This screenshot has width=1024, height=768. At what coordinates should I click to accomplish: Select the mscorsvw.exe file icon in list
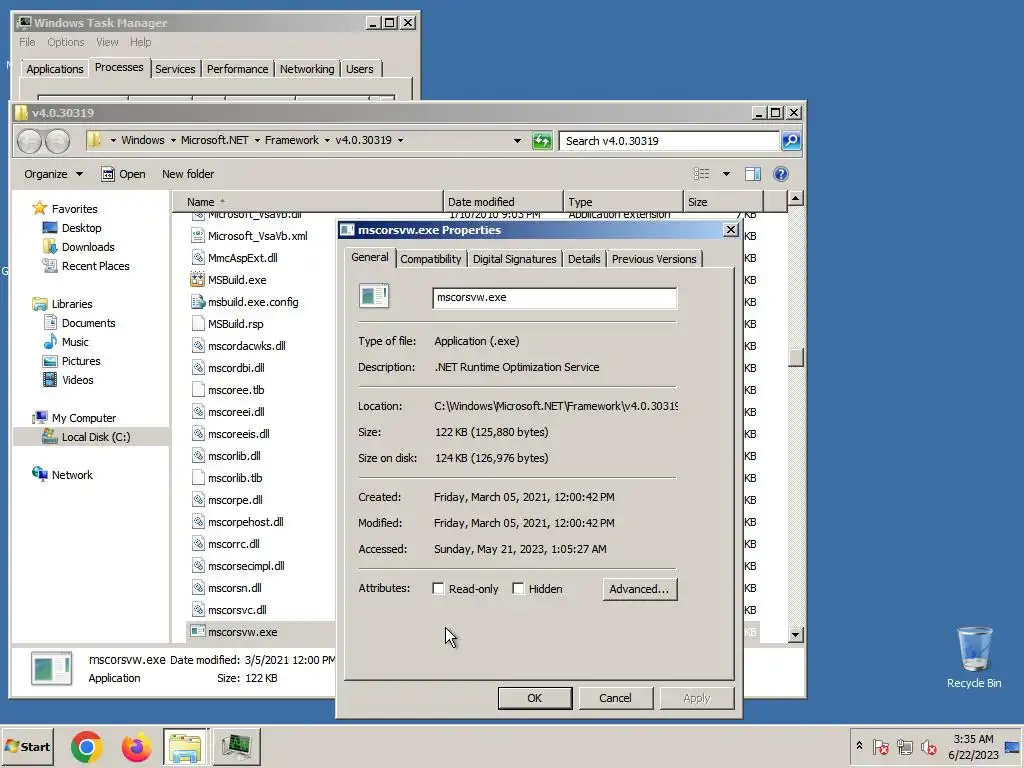click(x=197, y=632)
